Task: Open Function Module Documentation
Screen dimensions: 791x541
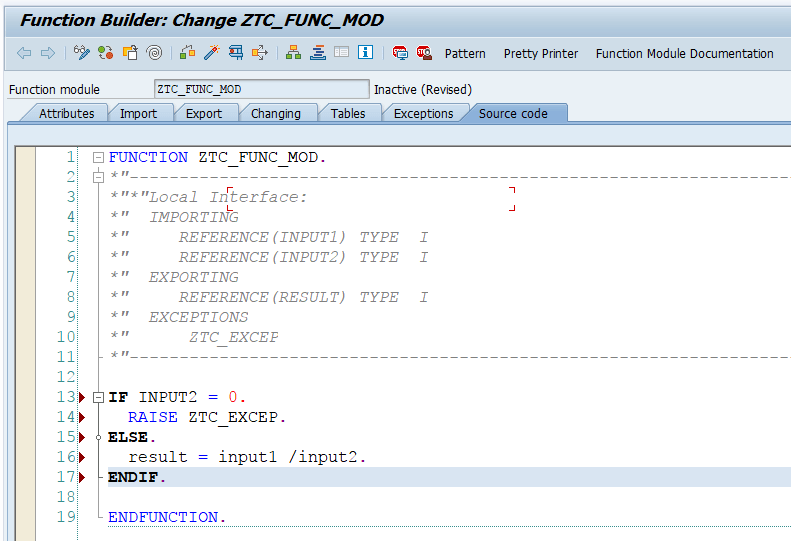Action: 684,53
